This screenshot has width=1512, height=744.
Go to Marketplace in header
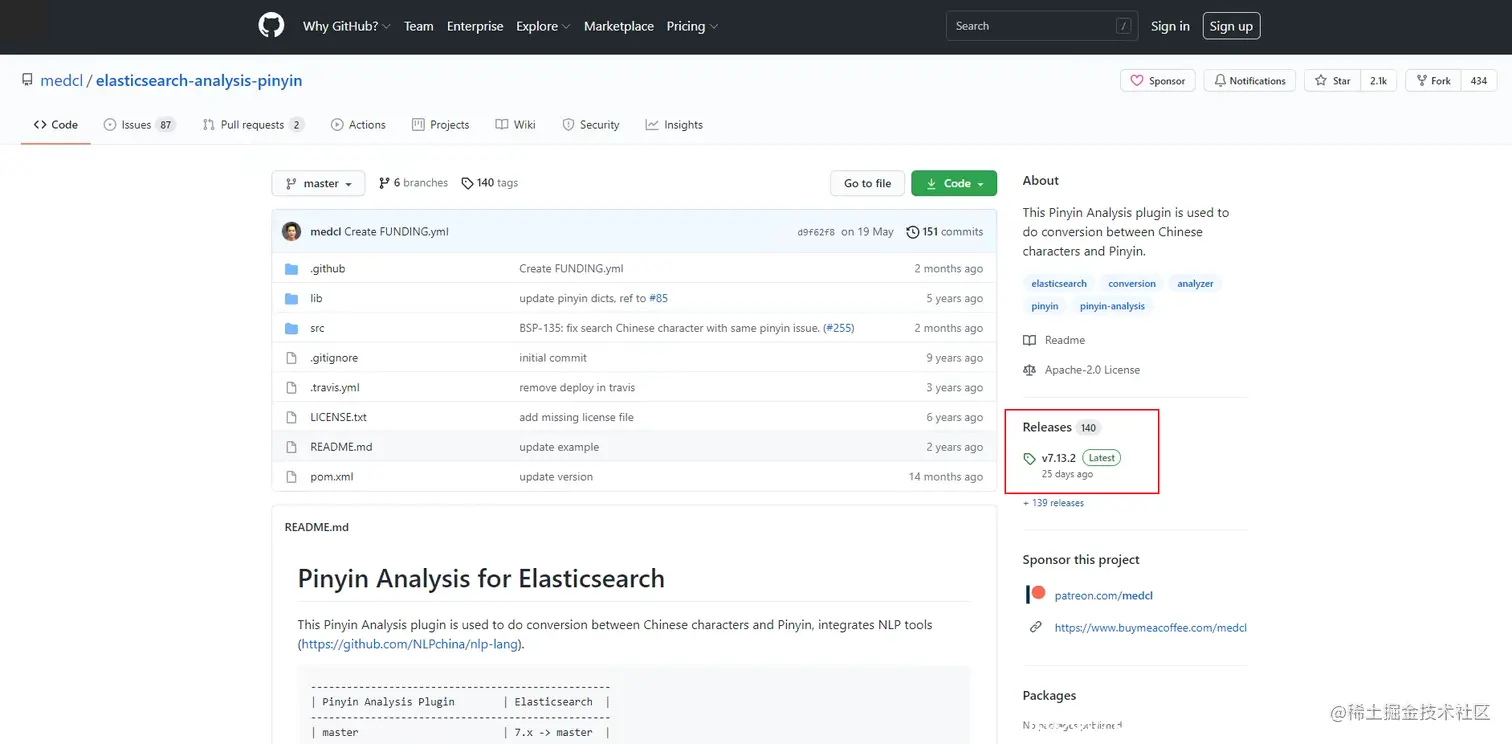point(619,26)
